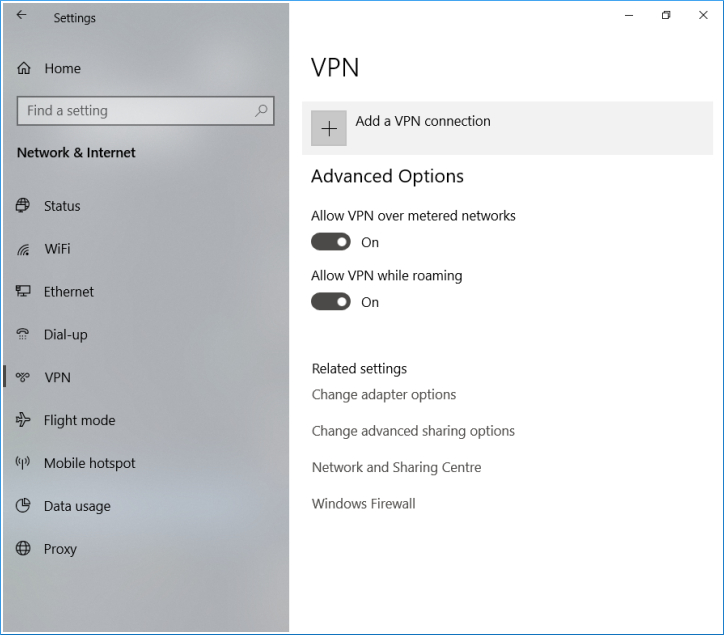
Task: Click the back arrow icon
Action: pyautogui.click(x=22, y=16)
